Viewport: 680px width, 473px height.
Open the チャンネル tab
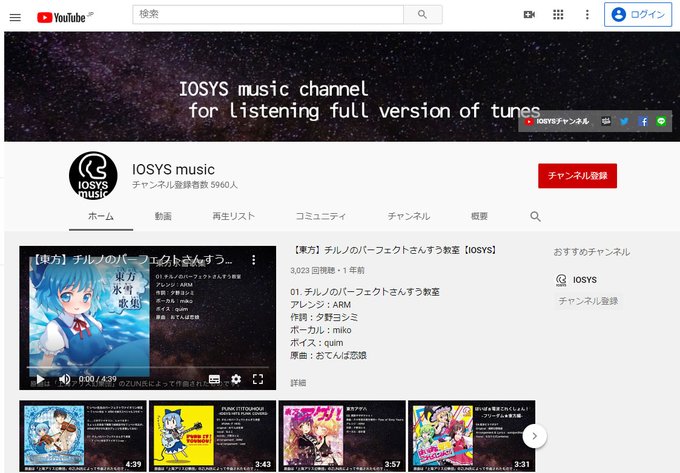(x=409, y=216)
